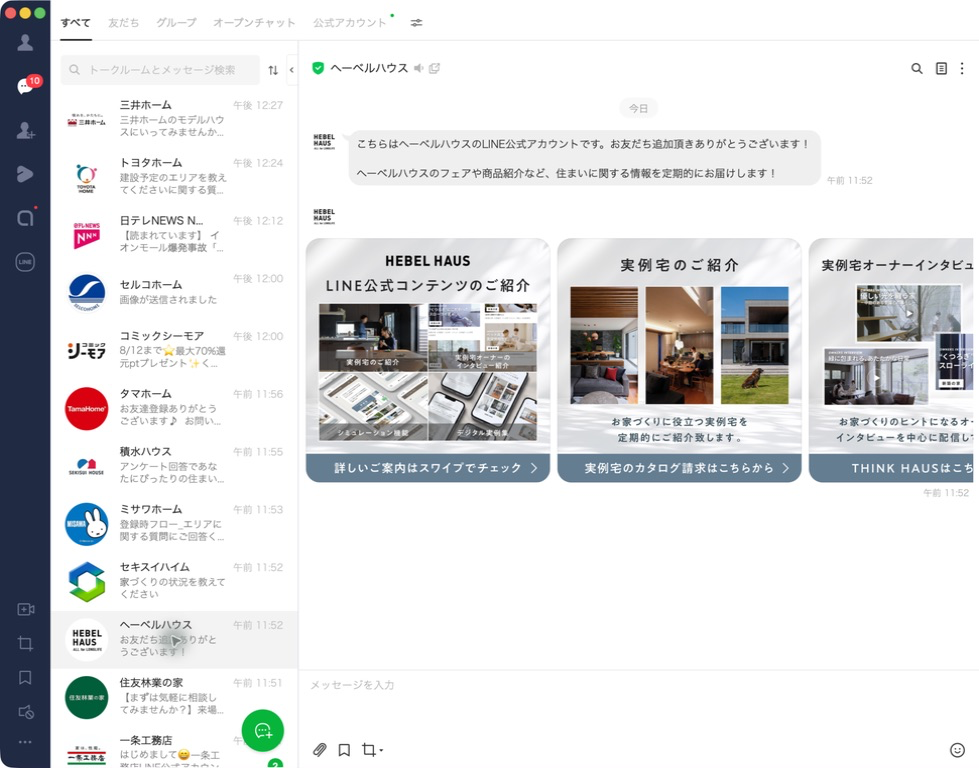The image size is (979, 768).
Task: Open the LINE services round icon
Action: pos(25,262)
